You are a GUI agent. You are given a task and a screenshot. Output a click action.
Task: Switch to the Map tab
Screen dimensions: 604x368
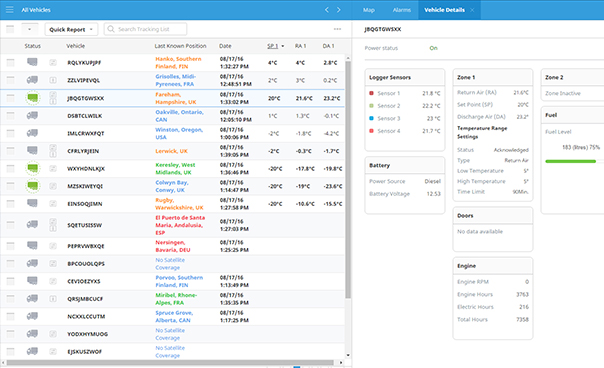[369, 10]
